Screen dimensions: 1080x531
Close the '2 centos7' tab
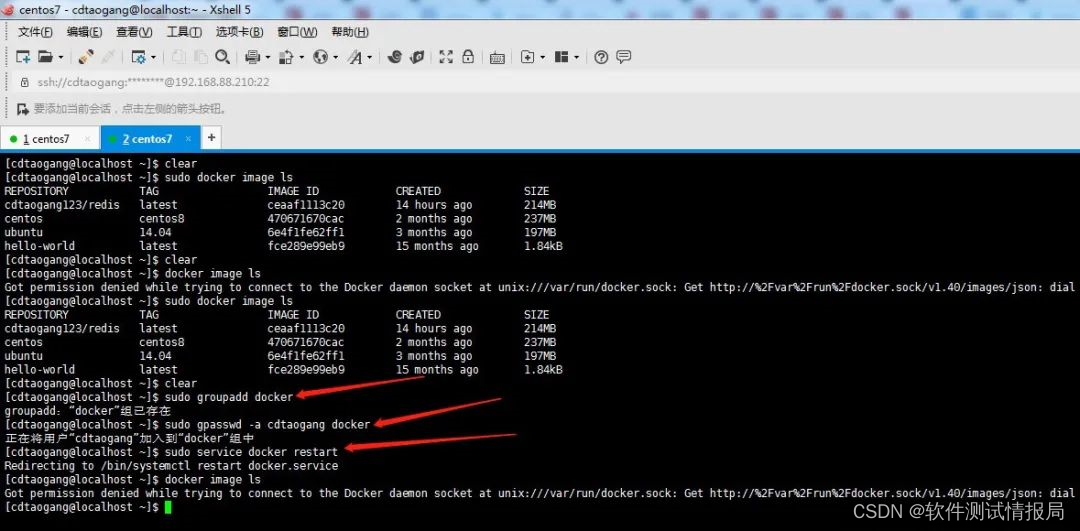coord(189,139)
